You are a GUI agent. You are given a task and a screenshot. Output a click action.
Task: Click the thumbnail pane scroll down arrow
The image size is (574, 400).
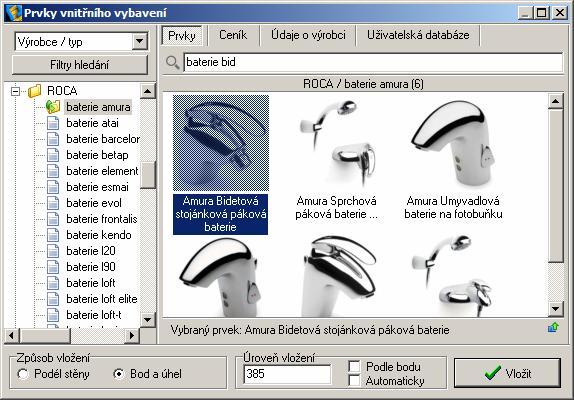coord(555,309)
